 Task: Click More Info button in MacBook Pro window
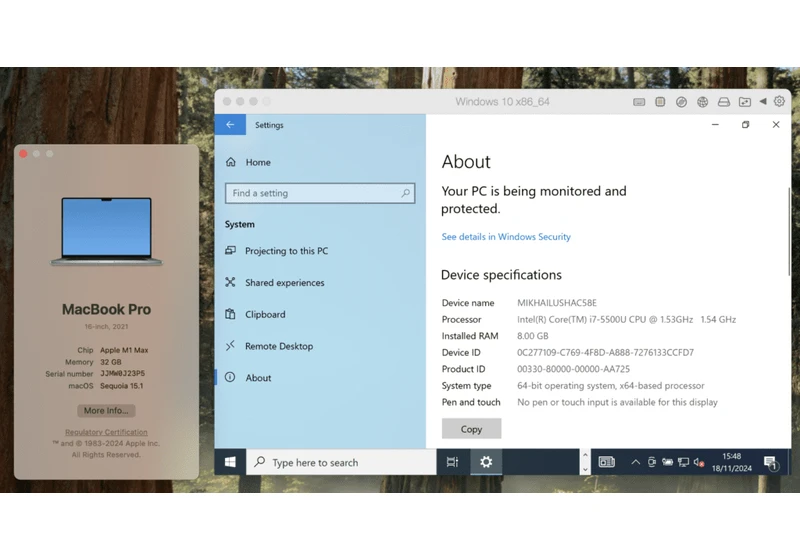(x=106, y=411)
